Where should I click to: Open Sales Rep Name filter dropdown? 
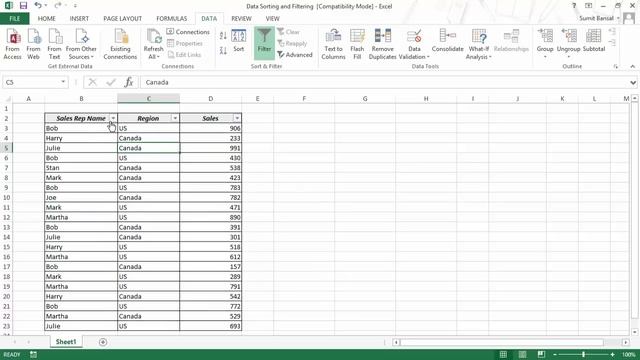113,118
